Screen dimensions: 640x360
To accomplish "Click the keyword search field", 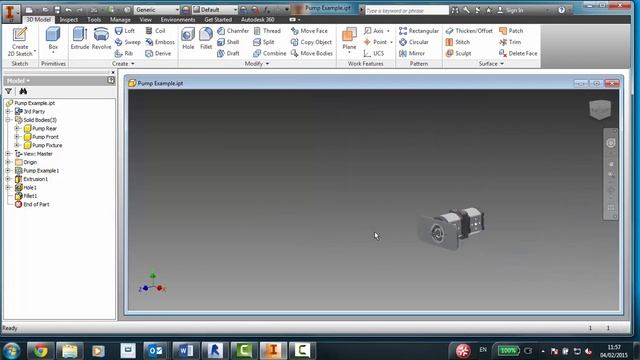I will pyautogui.click(x=407, y=10).
